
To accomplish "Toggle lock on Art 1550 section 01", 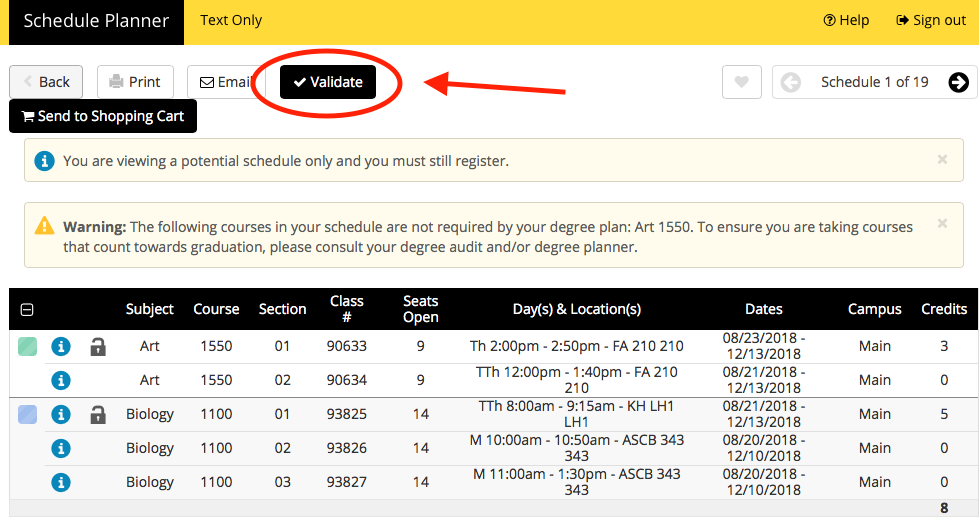I will (x=98, y=346).
